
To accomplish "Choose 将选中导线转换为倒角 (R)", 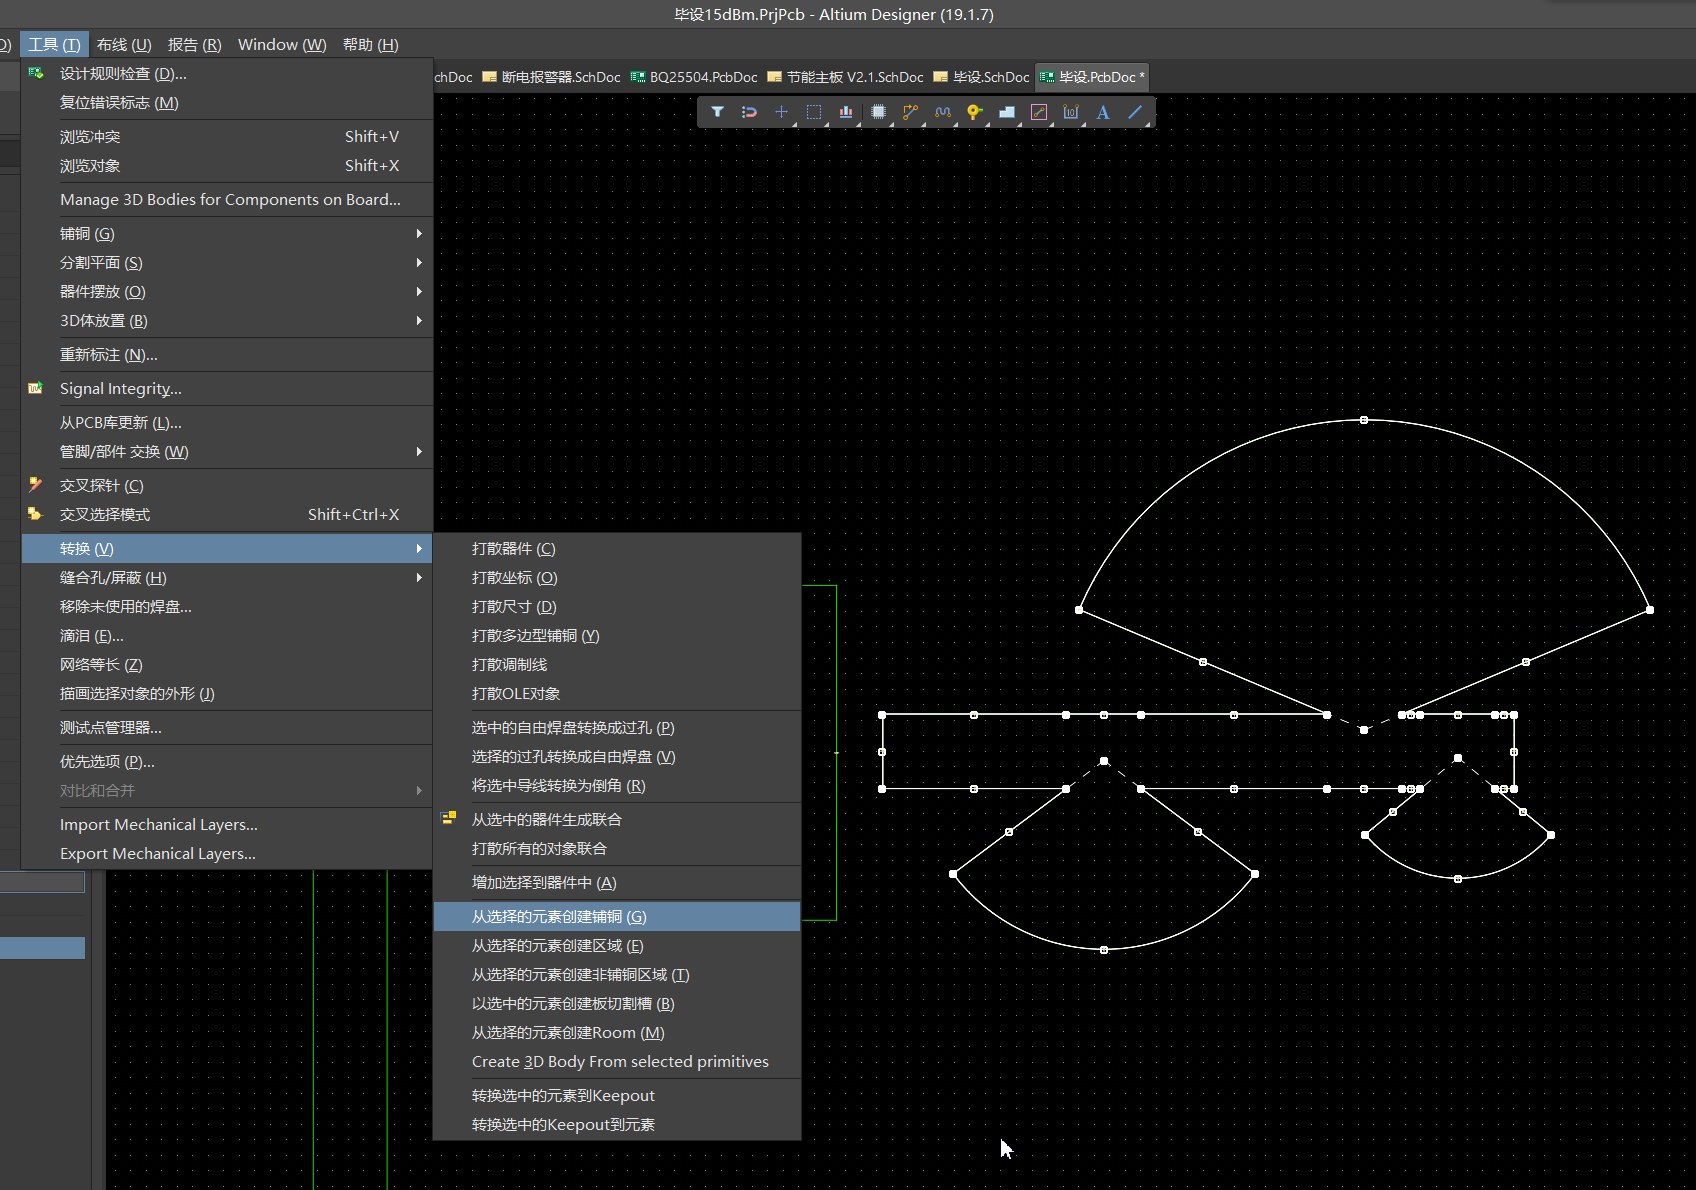I will (x=617, y=786).
